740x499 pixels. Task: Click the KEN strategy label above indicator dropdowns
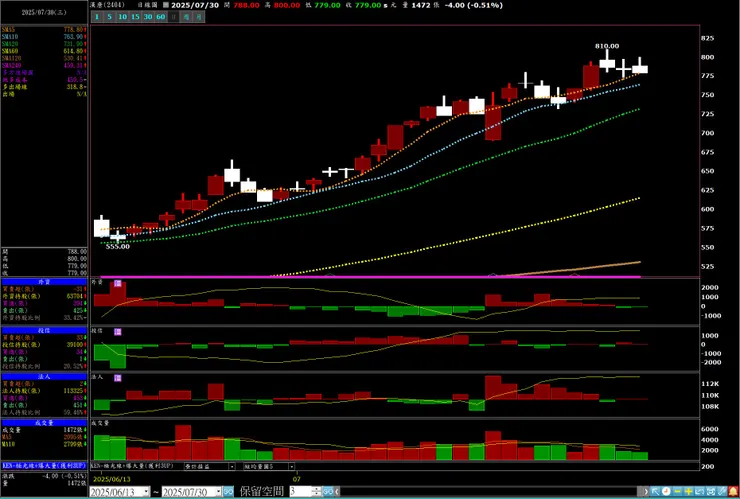132,466
